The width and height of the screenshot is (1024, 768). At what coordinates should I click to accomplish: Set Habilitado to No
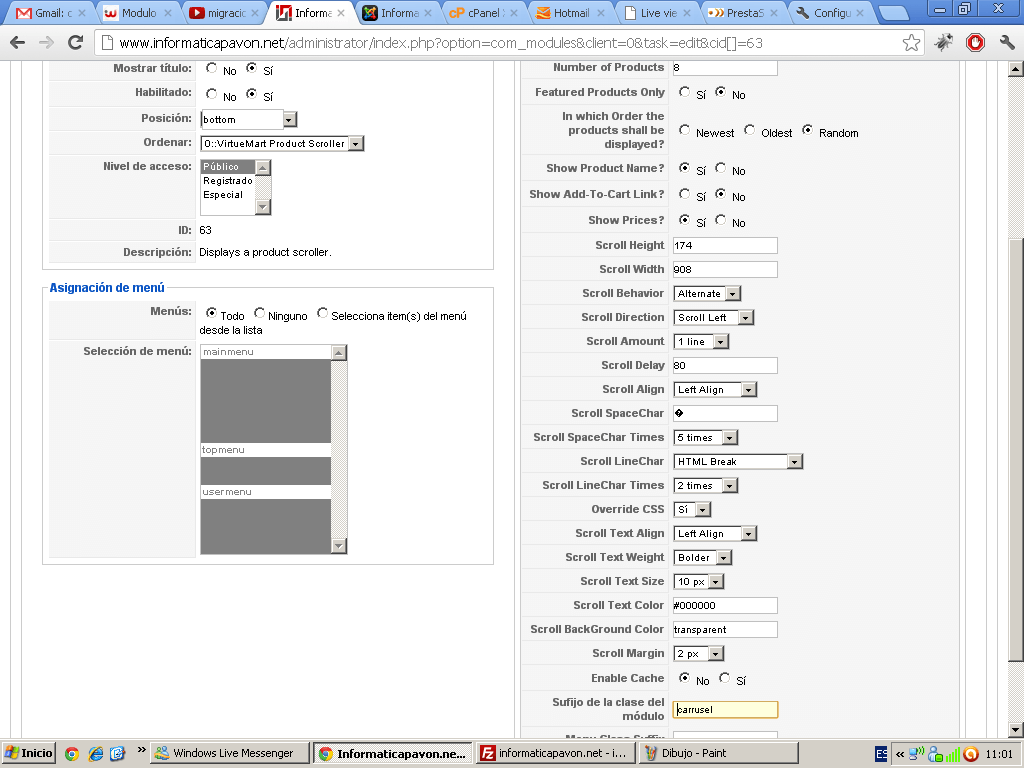[212, 94]
